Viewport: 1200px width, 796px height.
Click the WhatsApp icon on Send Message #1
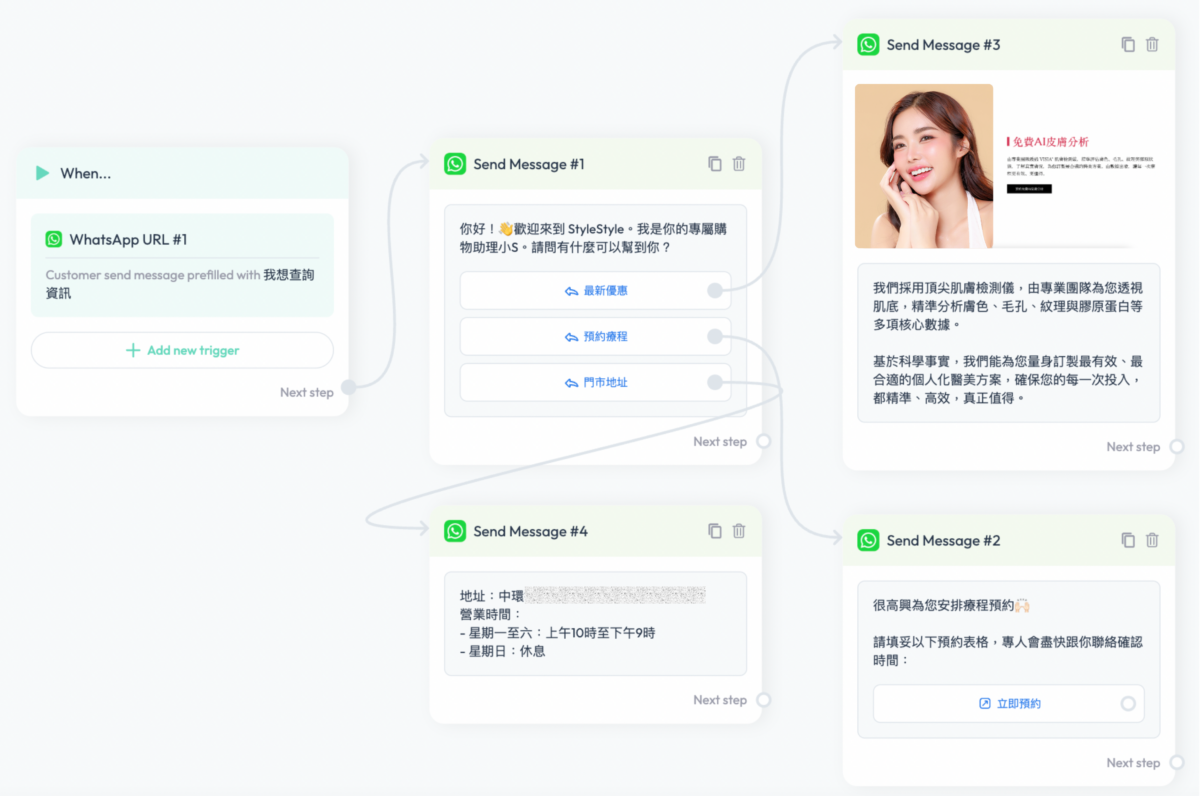[x=456, y=164]
